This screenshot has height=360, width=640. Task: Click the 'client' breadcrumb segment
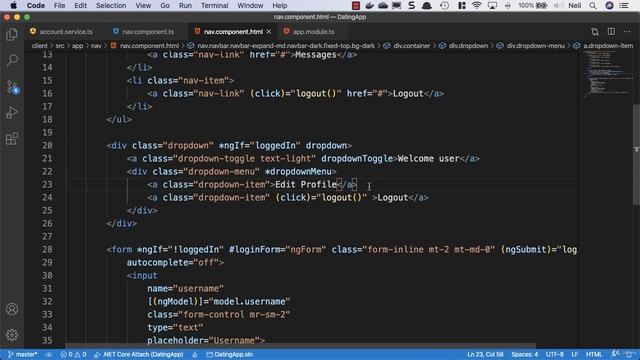point(40,46)
